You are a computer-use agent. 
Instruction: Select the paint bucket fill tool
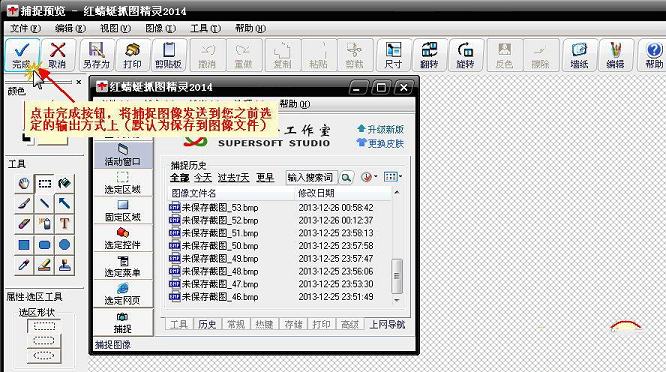point(65,183)
